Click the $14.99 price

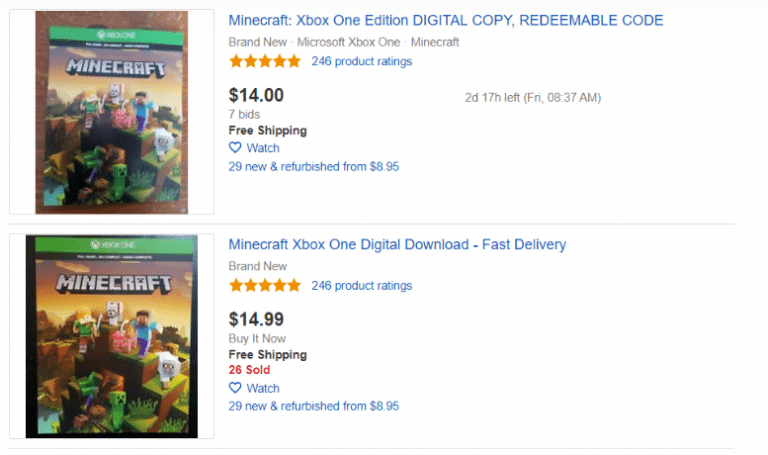coord(256,319)
